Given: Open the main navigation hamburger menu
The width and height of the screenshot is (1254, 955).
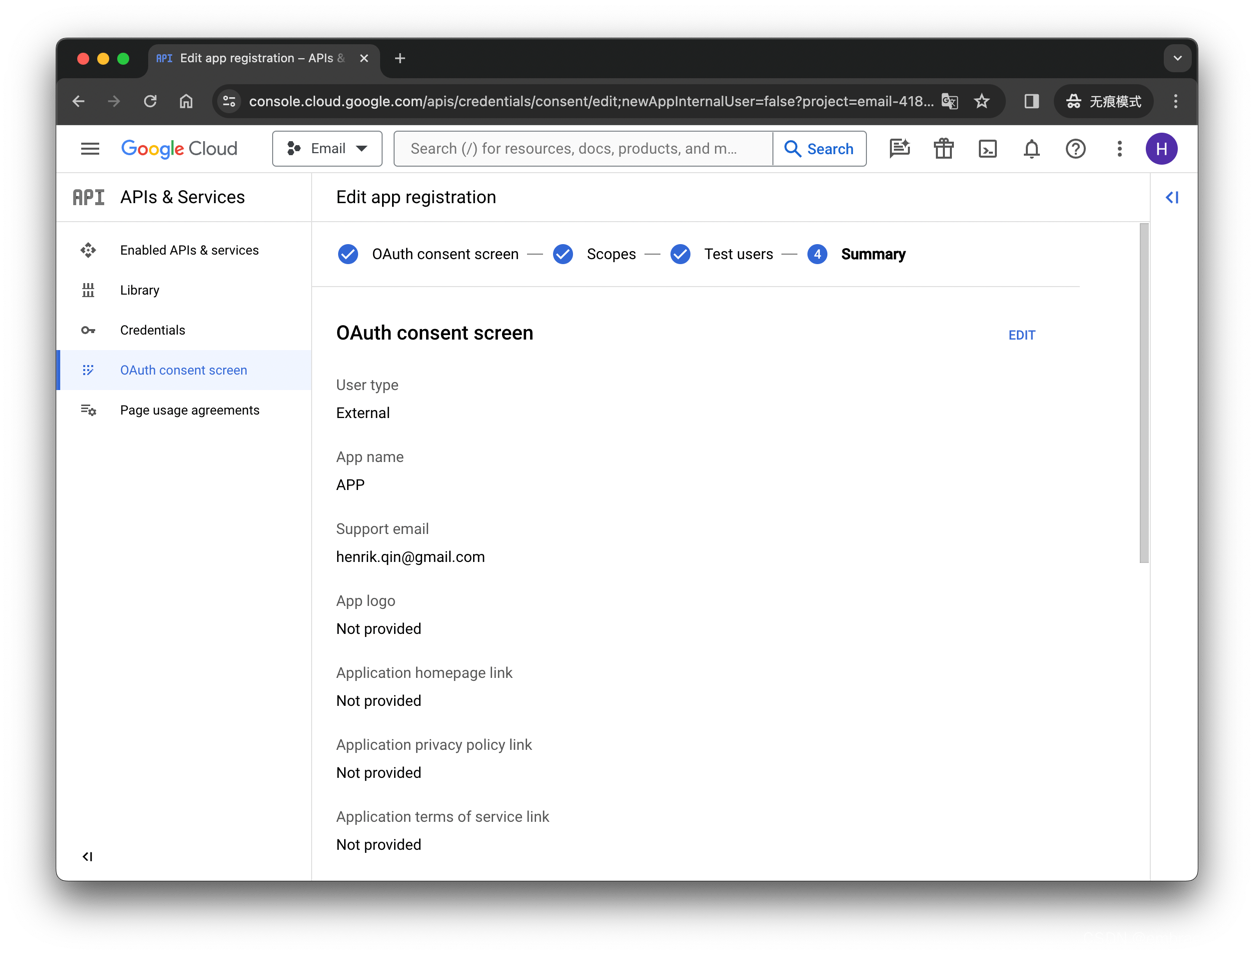Looking at the screenshot, I should (90, 149).
